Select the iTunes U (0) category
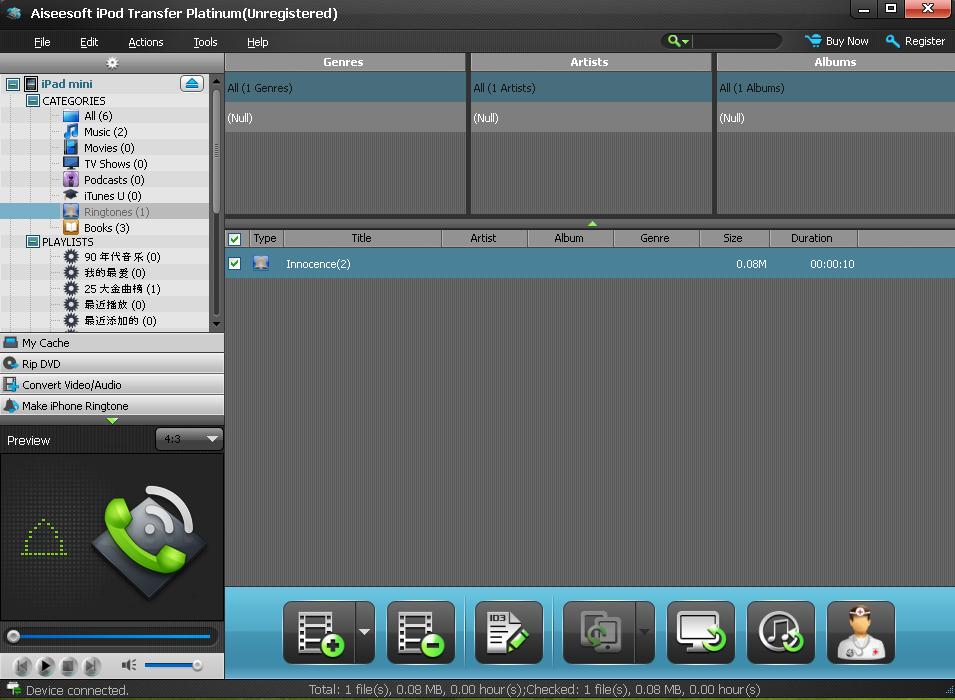955x700 pixels. [113, 196]
